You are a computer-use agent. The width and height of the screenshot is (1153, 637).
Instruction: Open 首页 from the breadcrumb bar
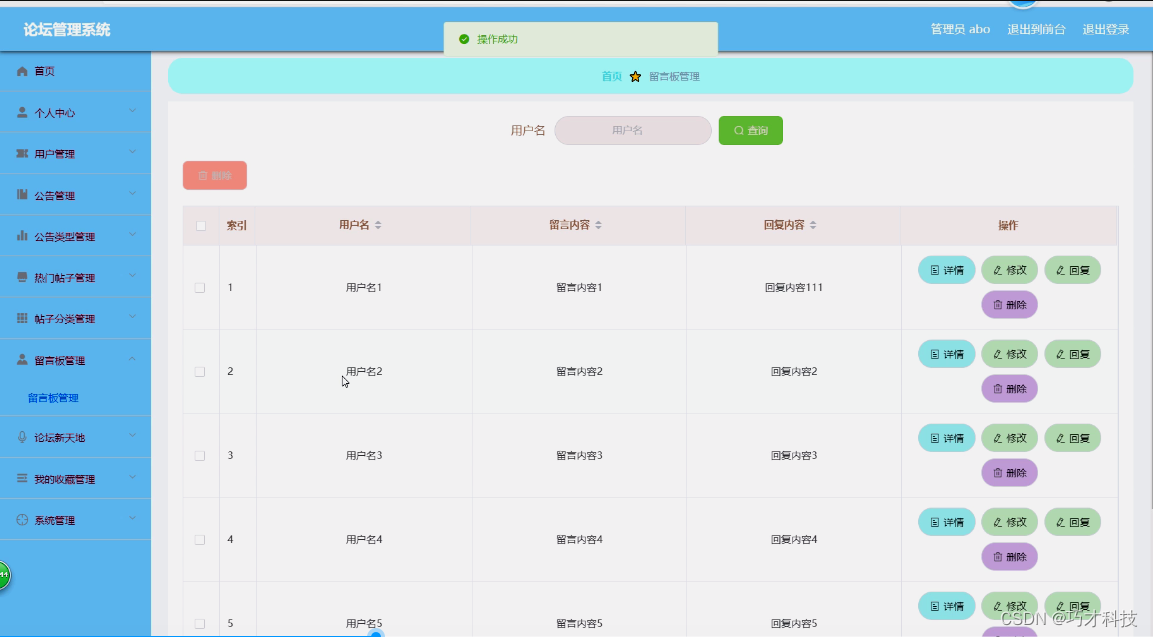610,76
